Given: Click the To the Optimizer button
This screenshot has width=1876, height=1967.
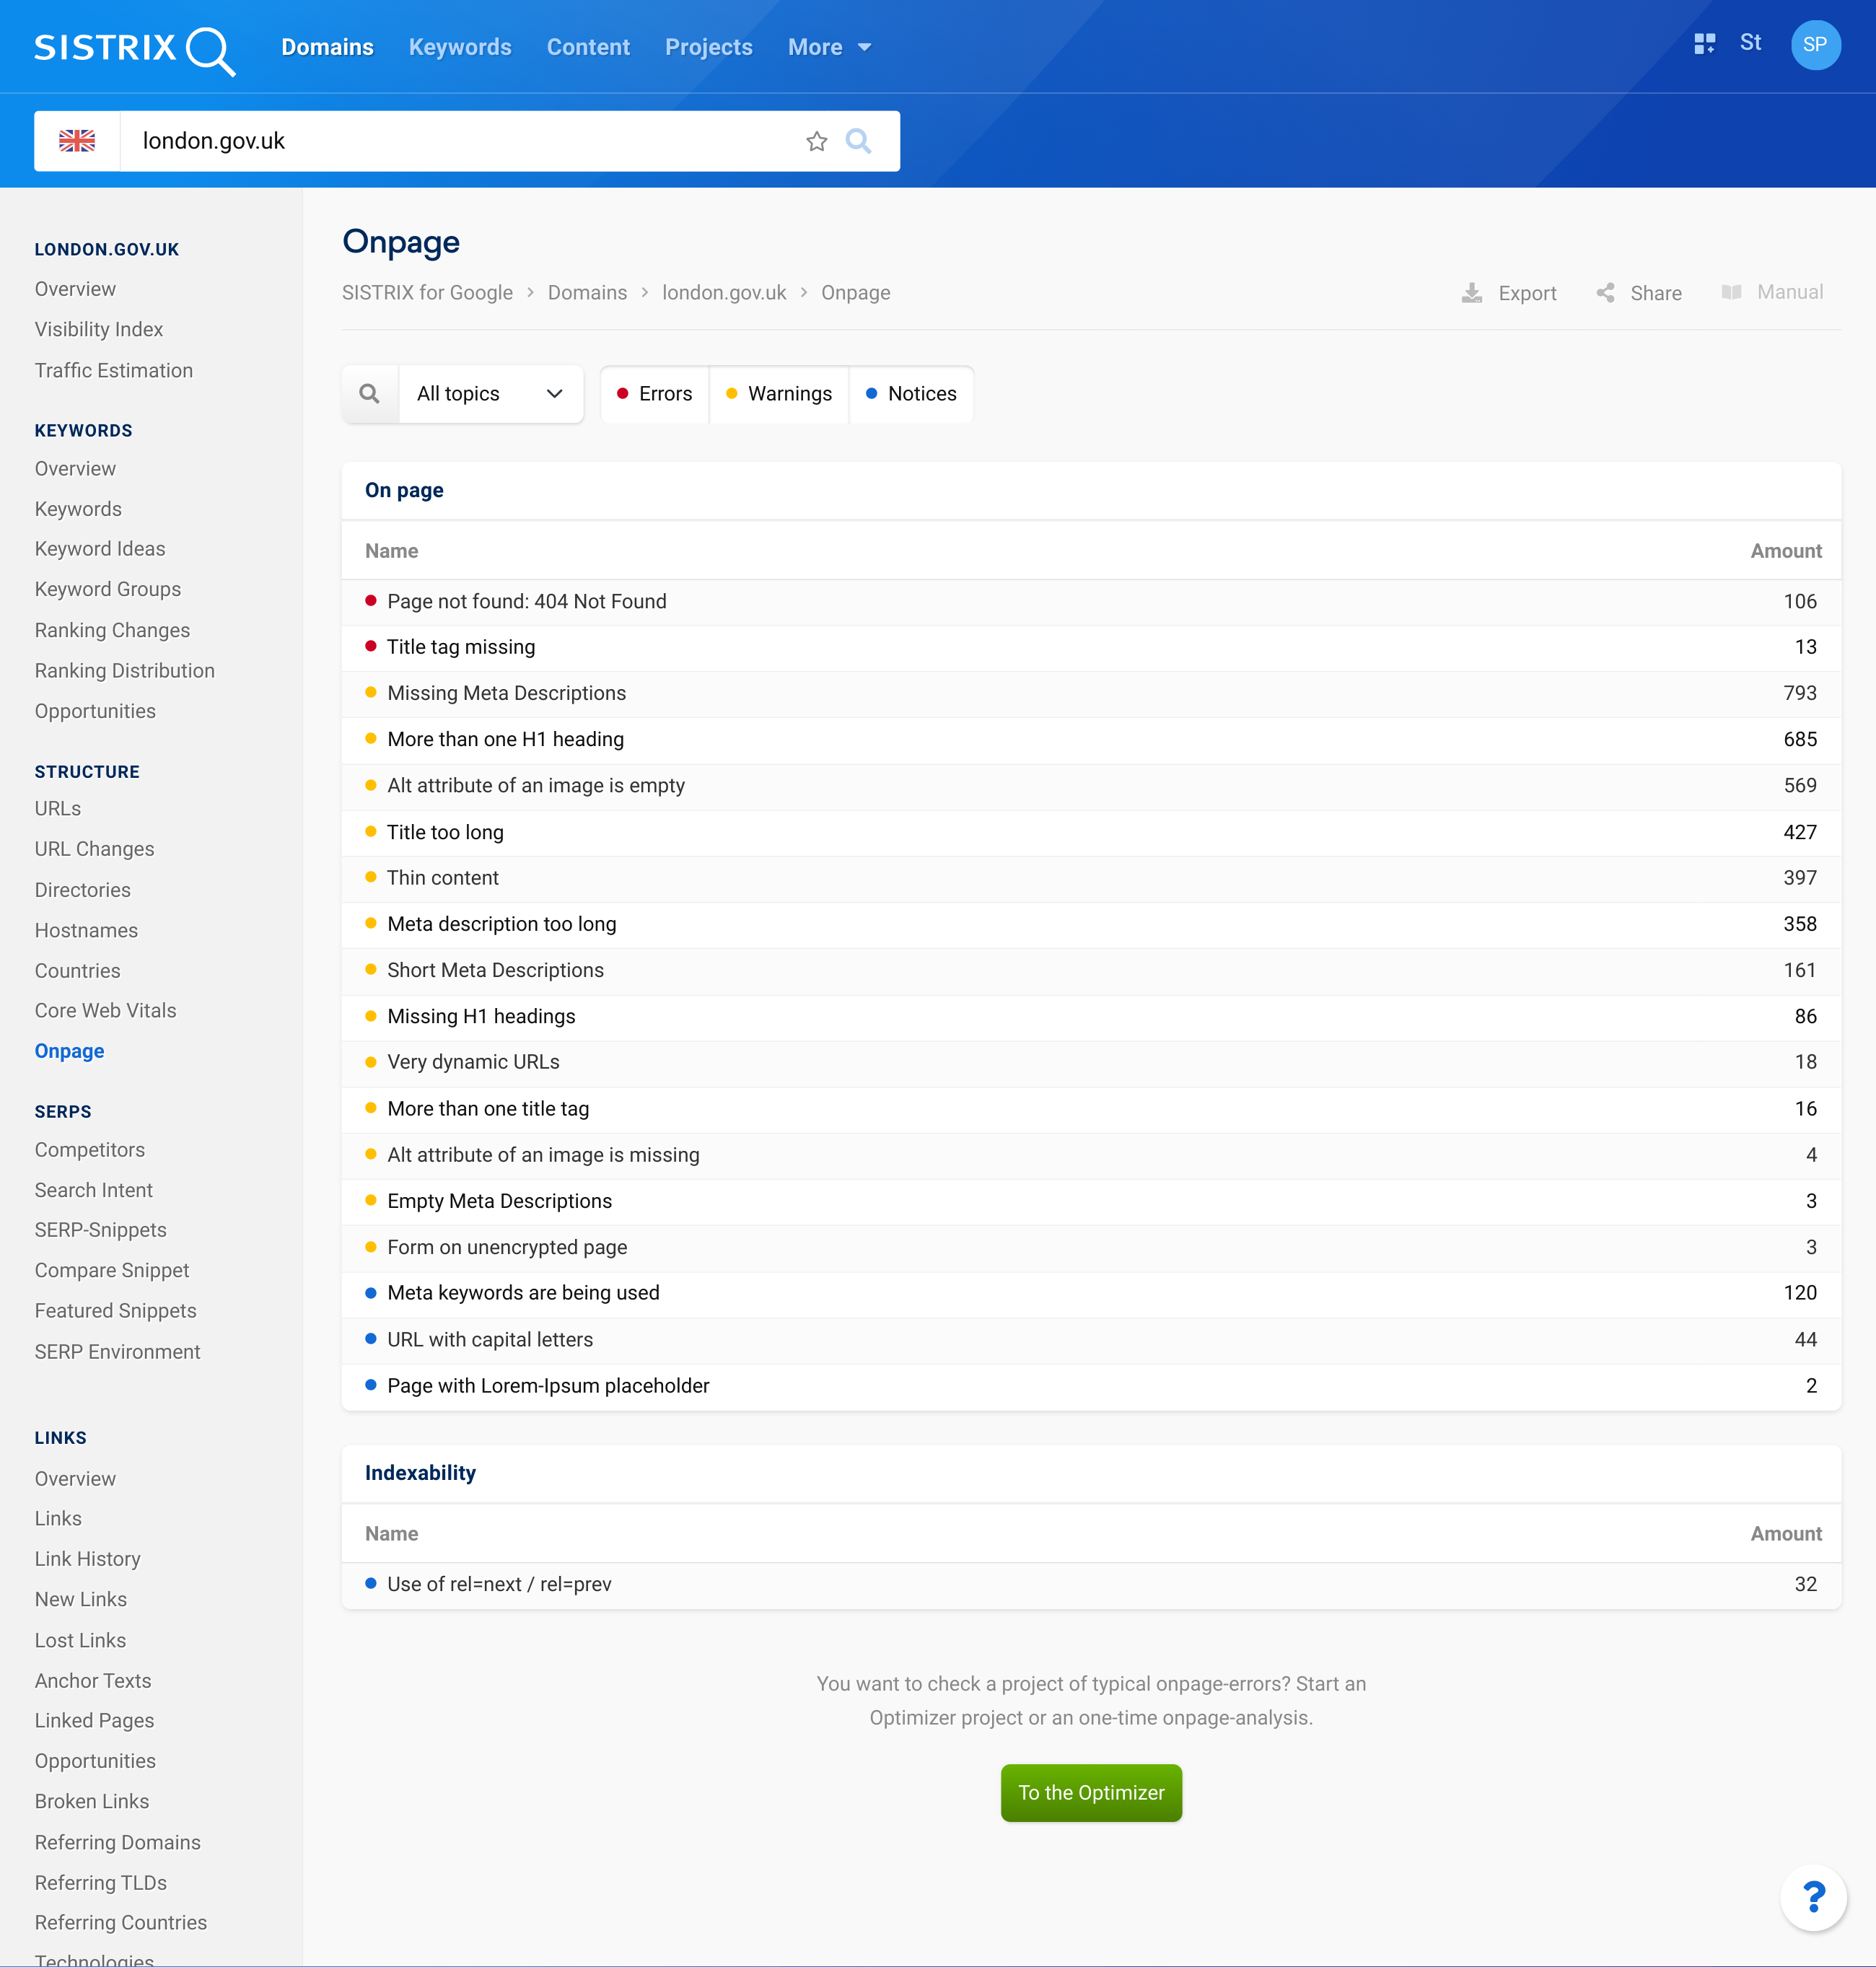Looking at the screenshot, I should [x=1091, y=1793].
